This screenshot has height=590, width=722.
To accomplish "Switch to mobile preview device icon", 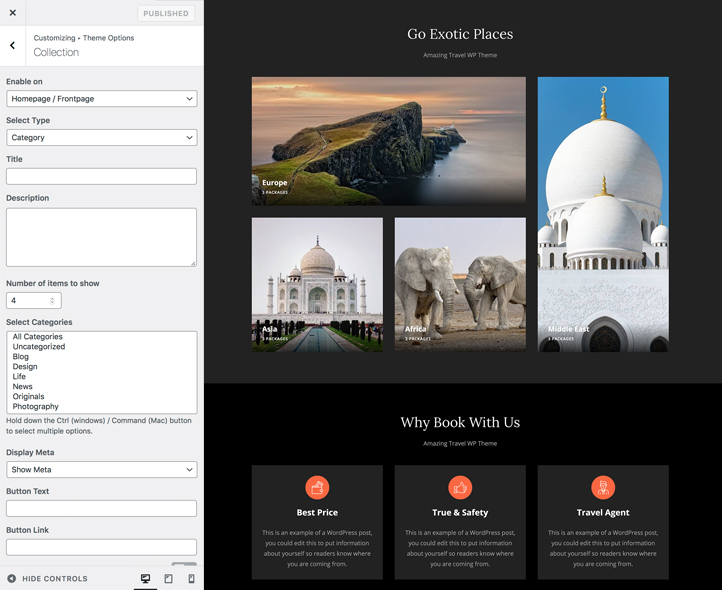I will pyautogui.click(x=191, y=578).
